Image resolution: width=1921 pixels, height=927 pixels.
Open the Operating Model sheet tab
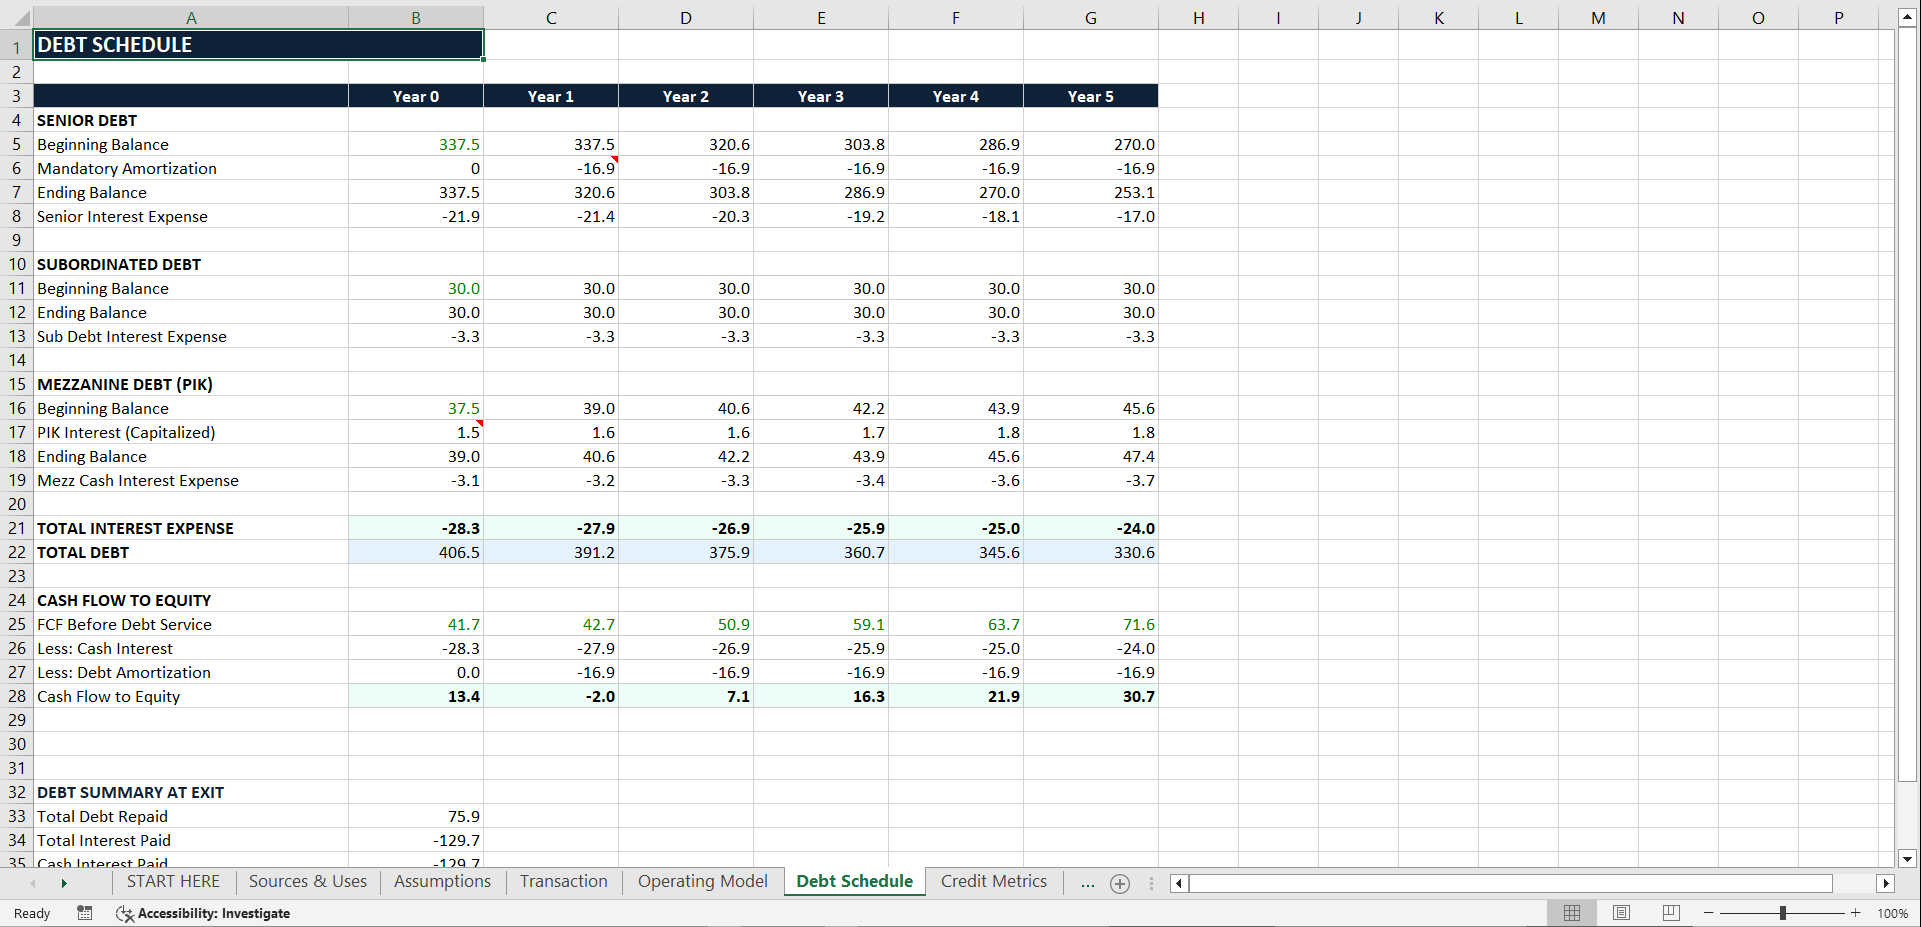click(702, 881)
